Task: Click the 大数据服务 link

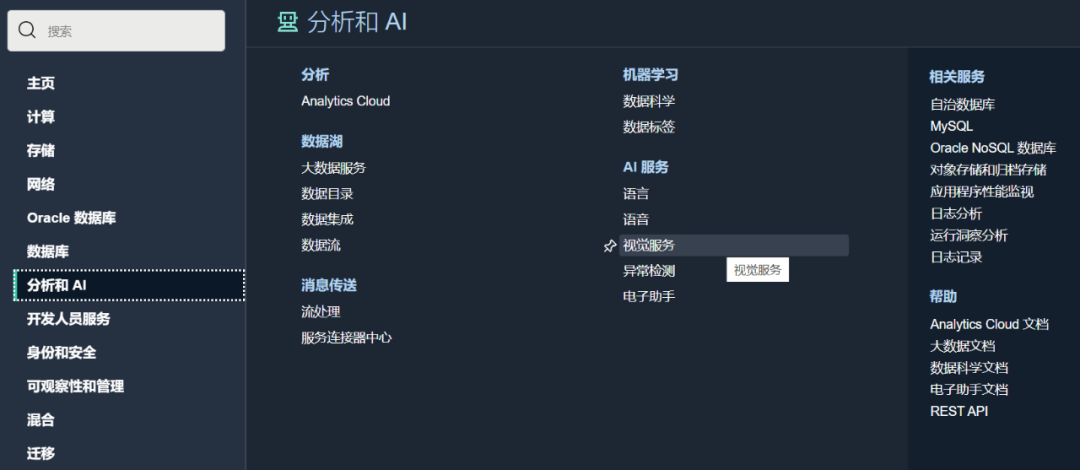Action: click(x=333, y=168)
